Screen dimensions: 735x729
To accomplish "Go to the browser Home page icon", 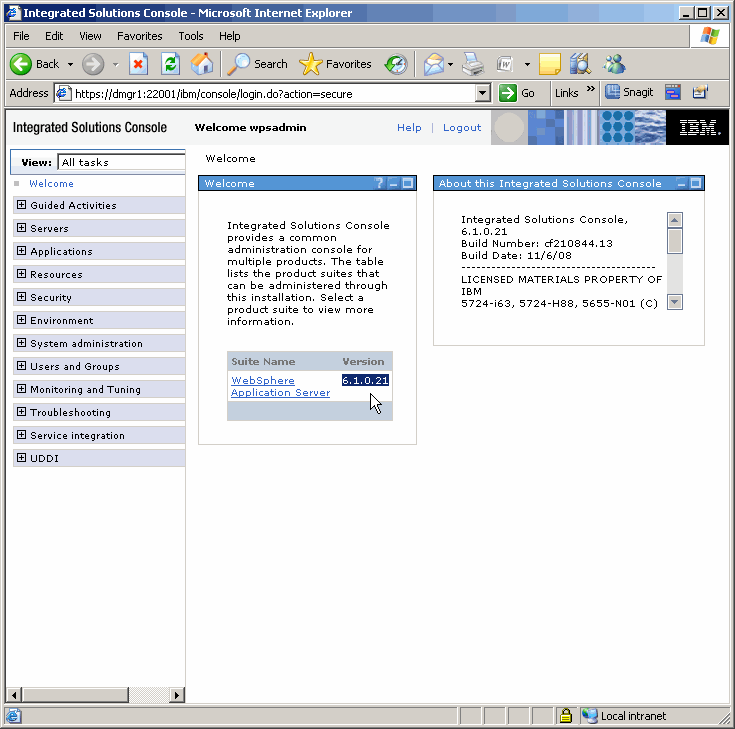I will pos(202,64).
